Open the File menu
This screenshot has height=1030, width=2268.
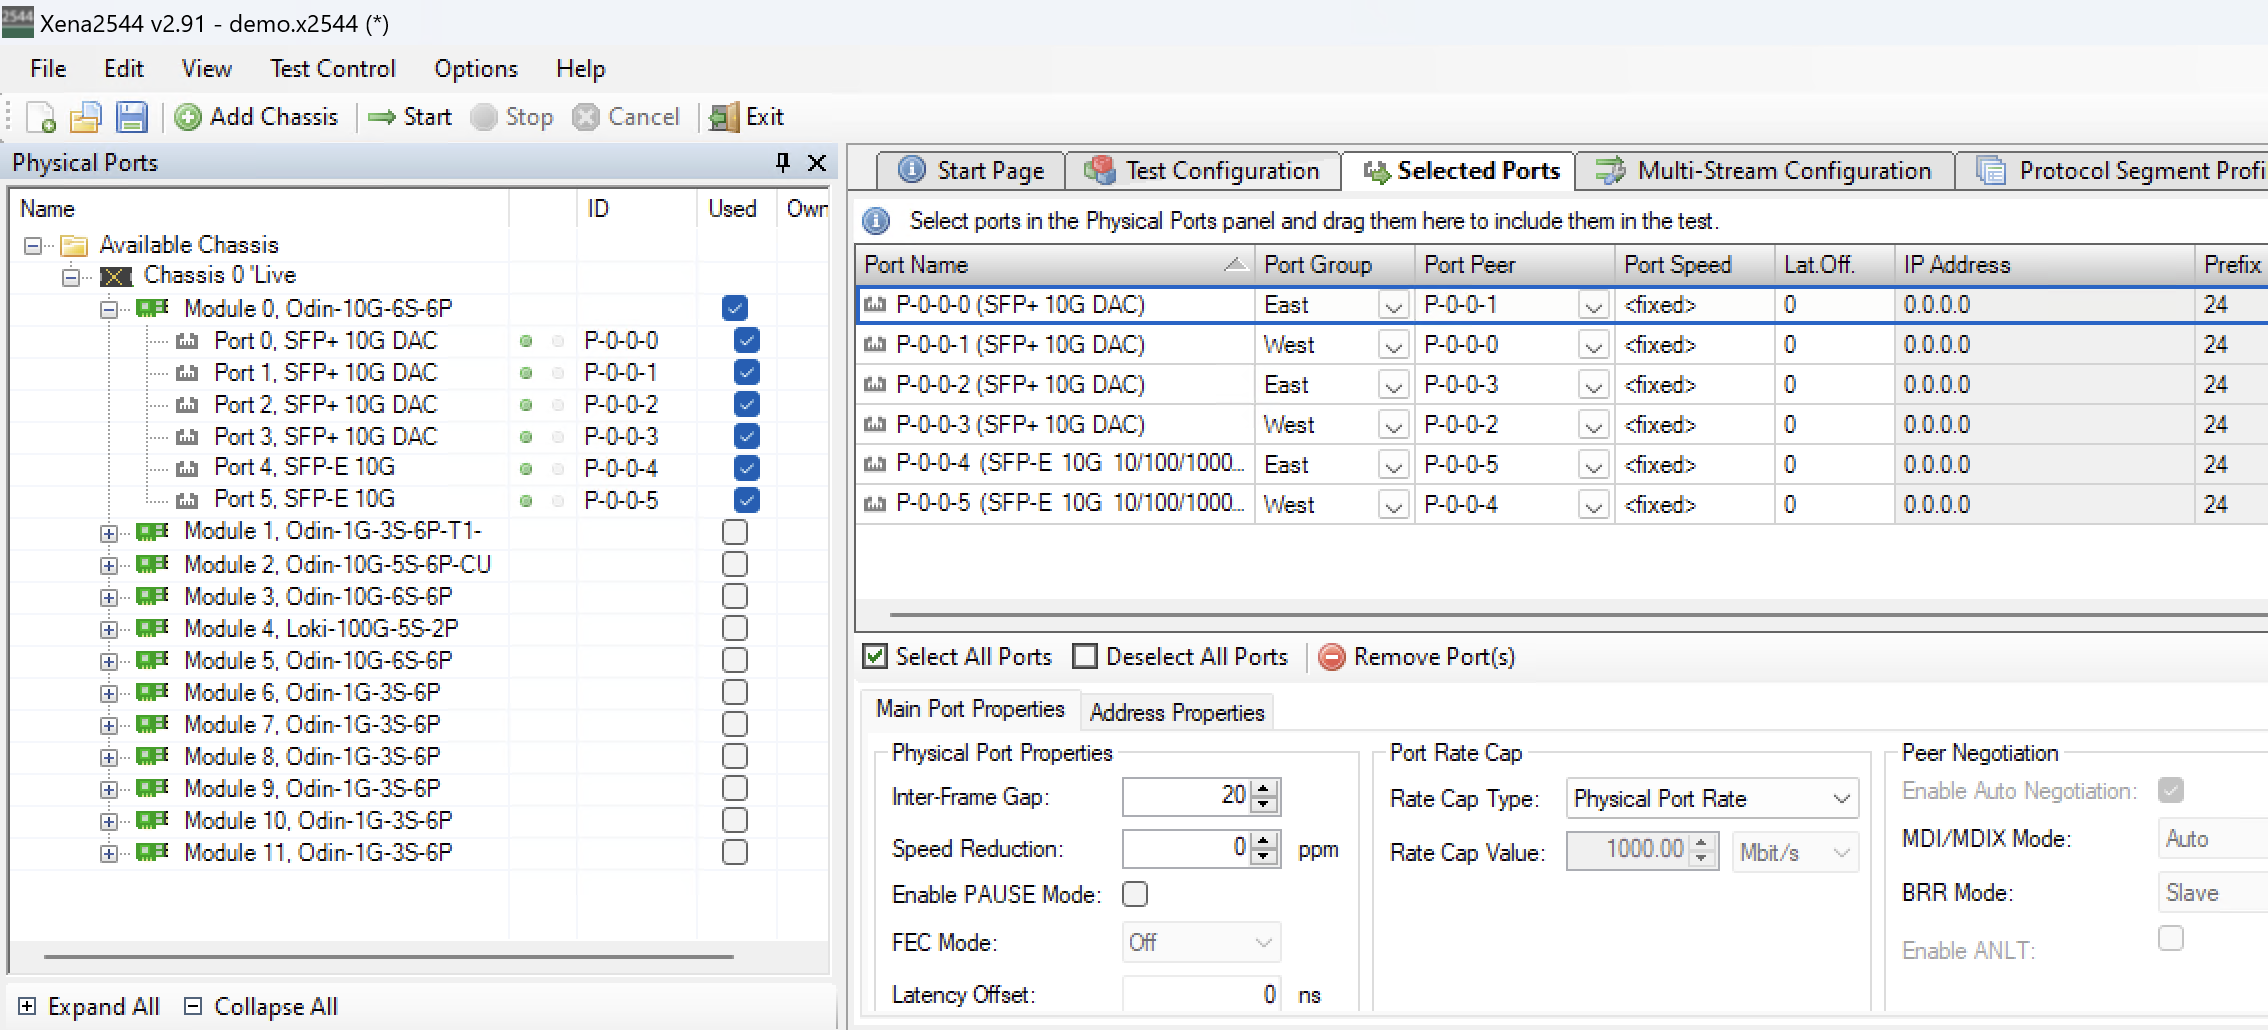pos(48,69)
